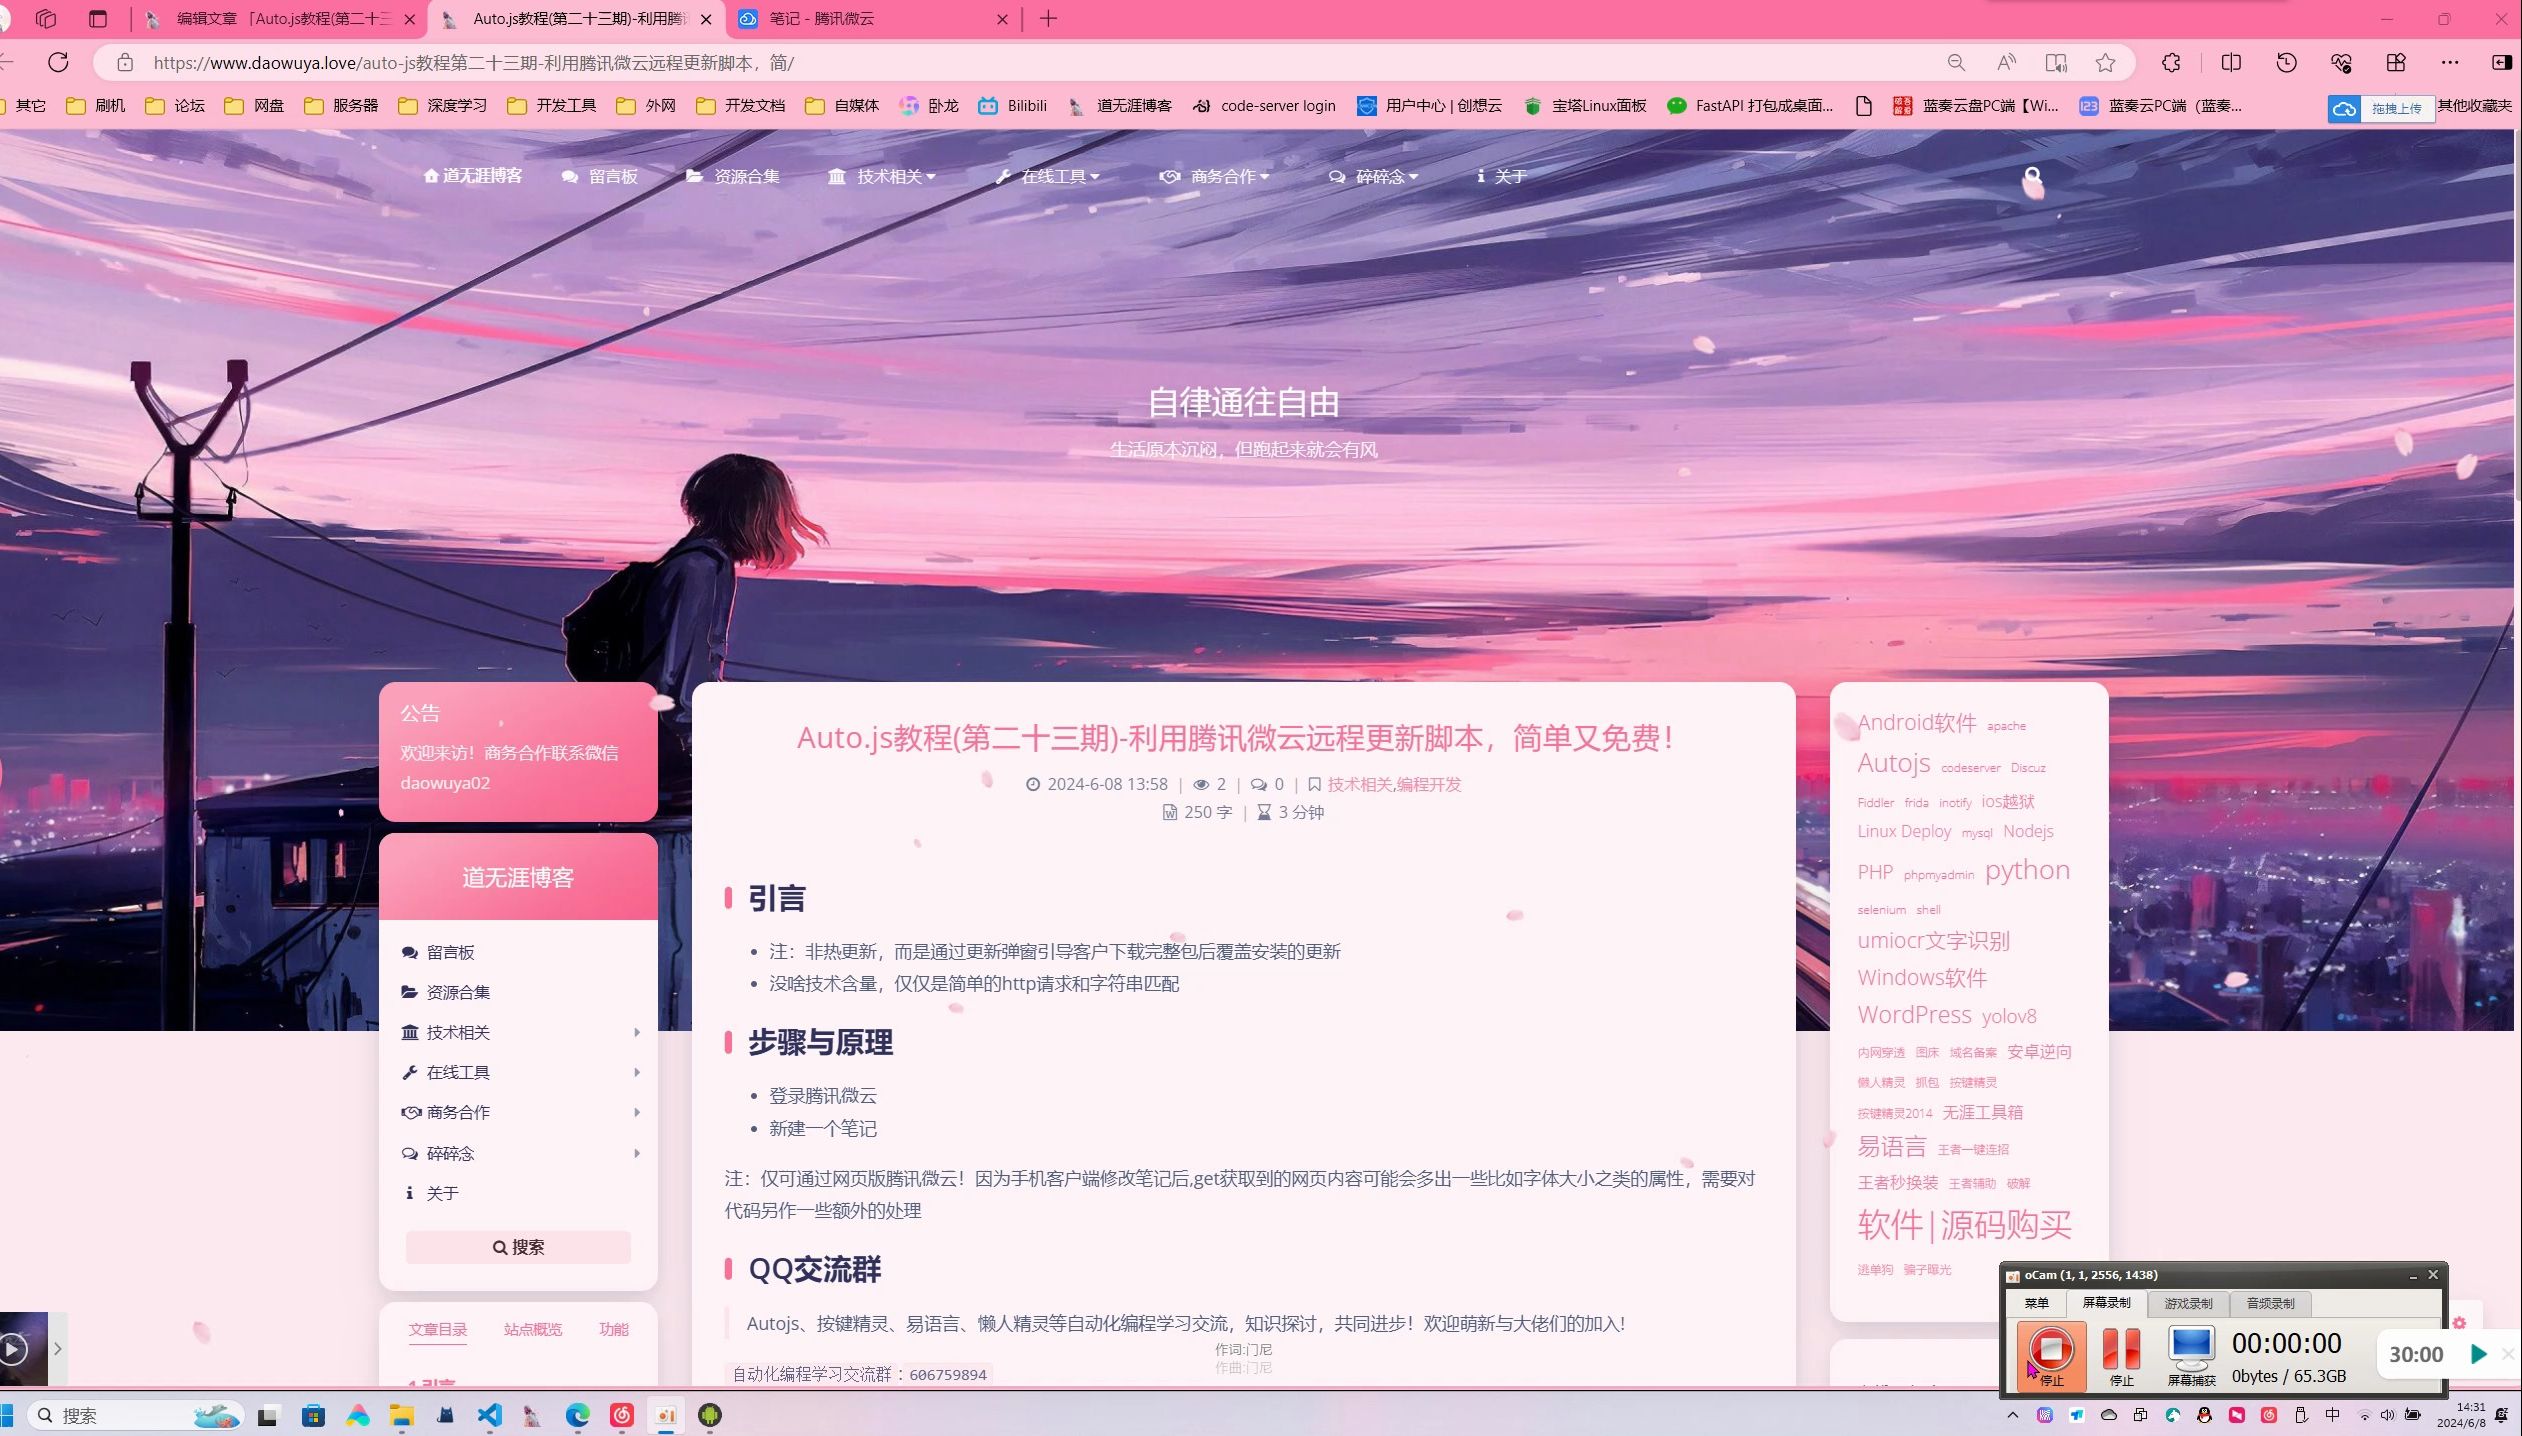Screen dimensions: 2522x1436
Task: Go to 道无涯博客 home in navigation
Action: 473,176
